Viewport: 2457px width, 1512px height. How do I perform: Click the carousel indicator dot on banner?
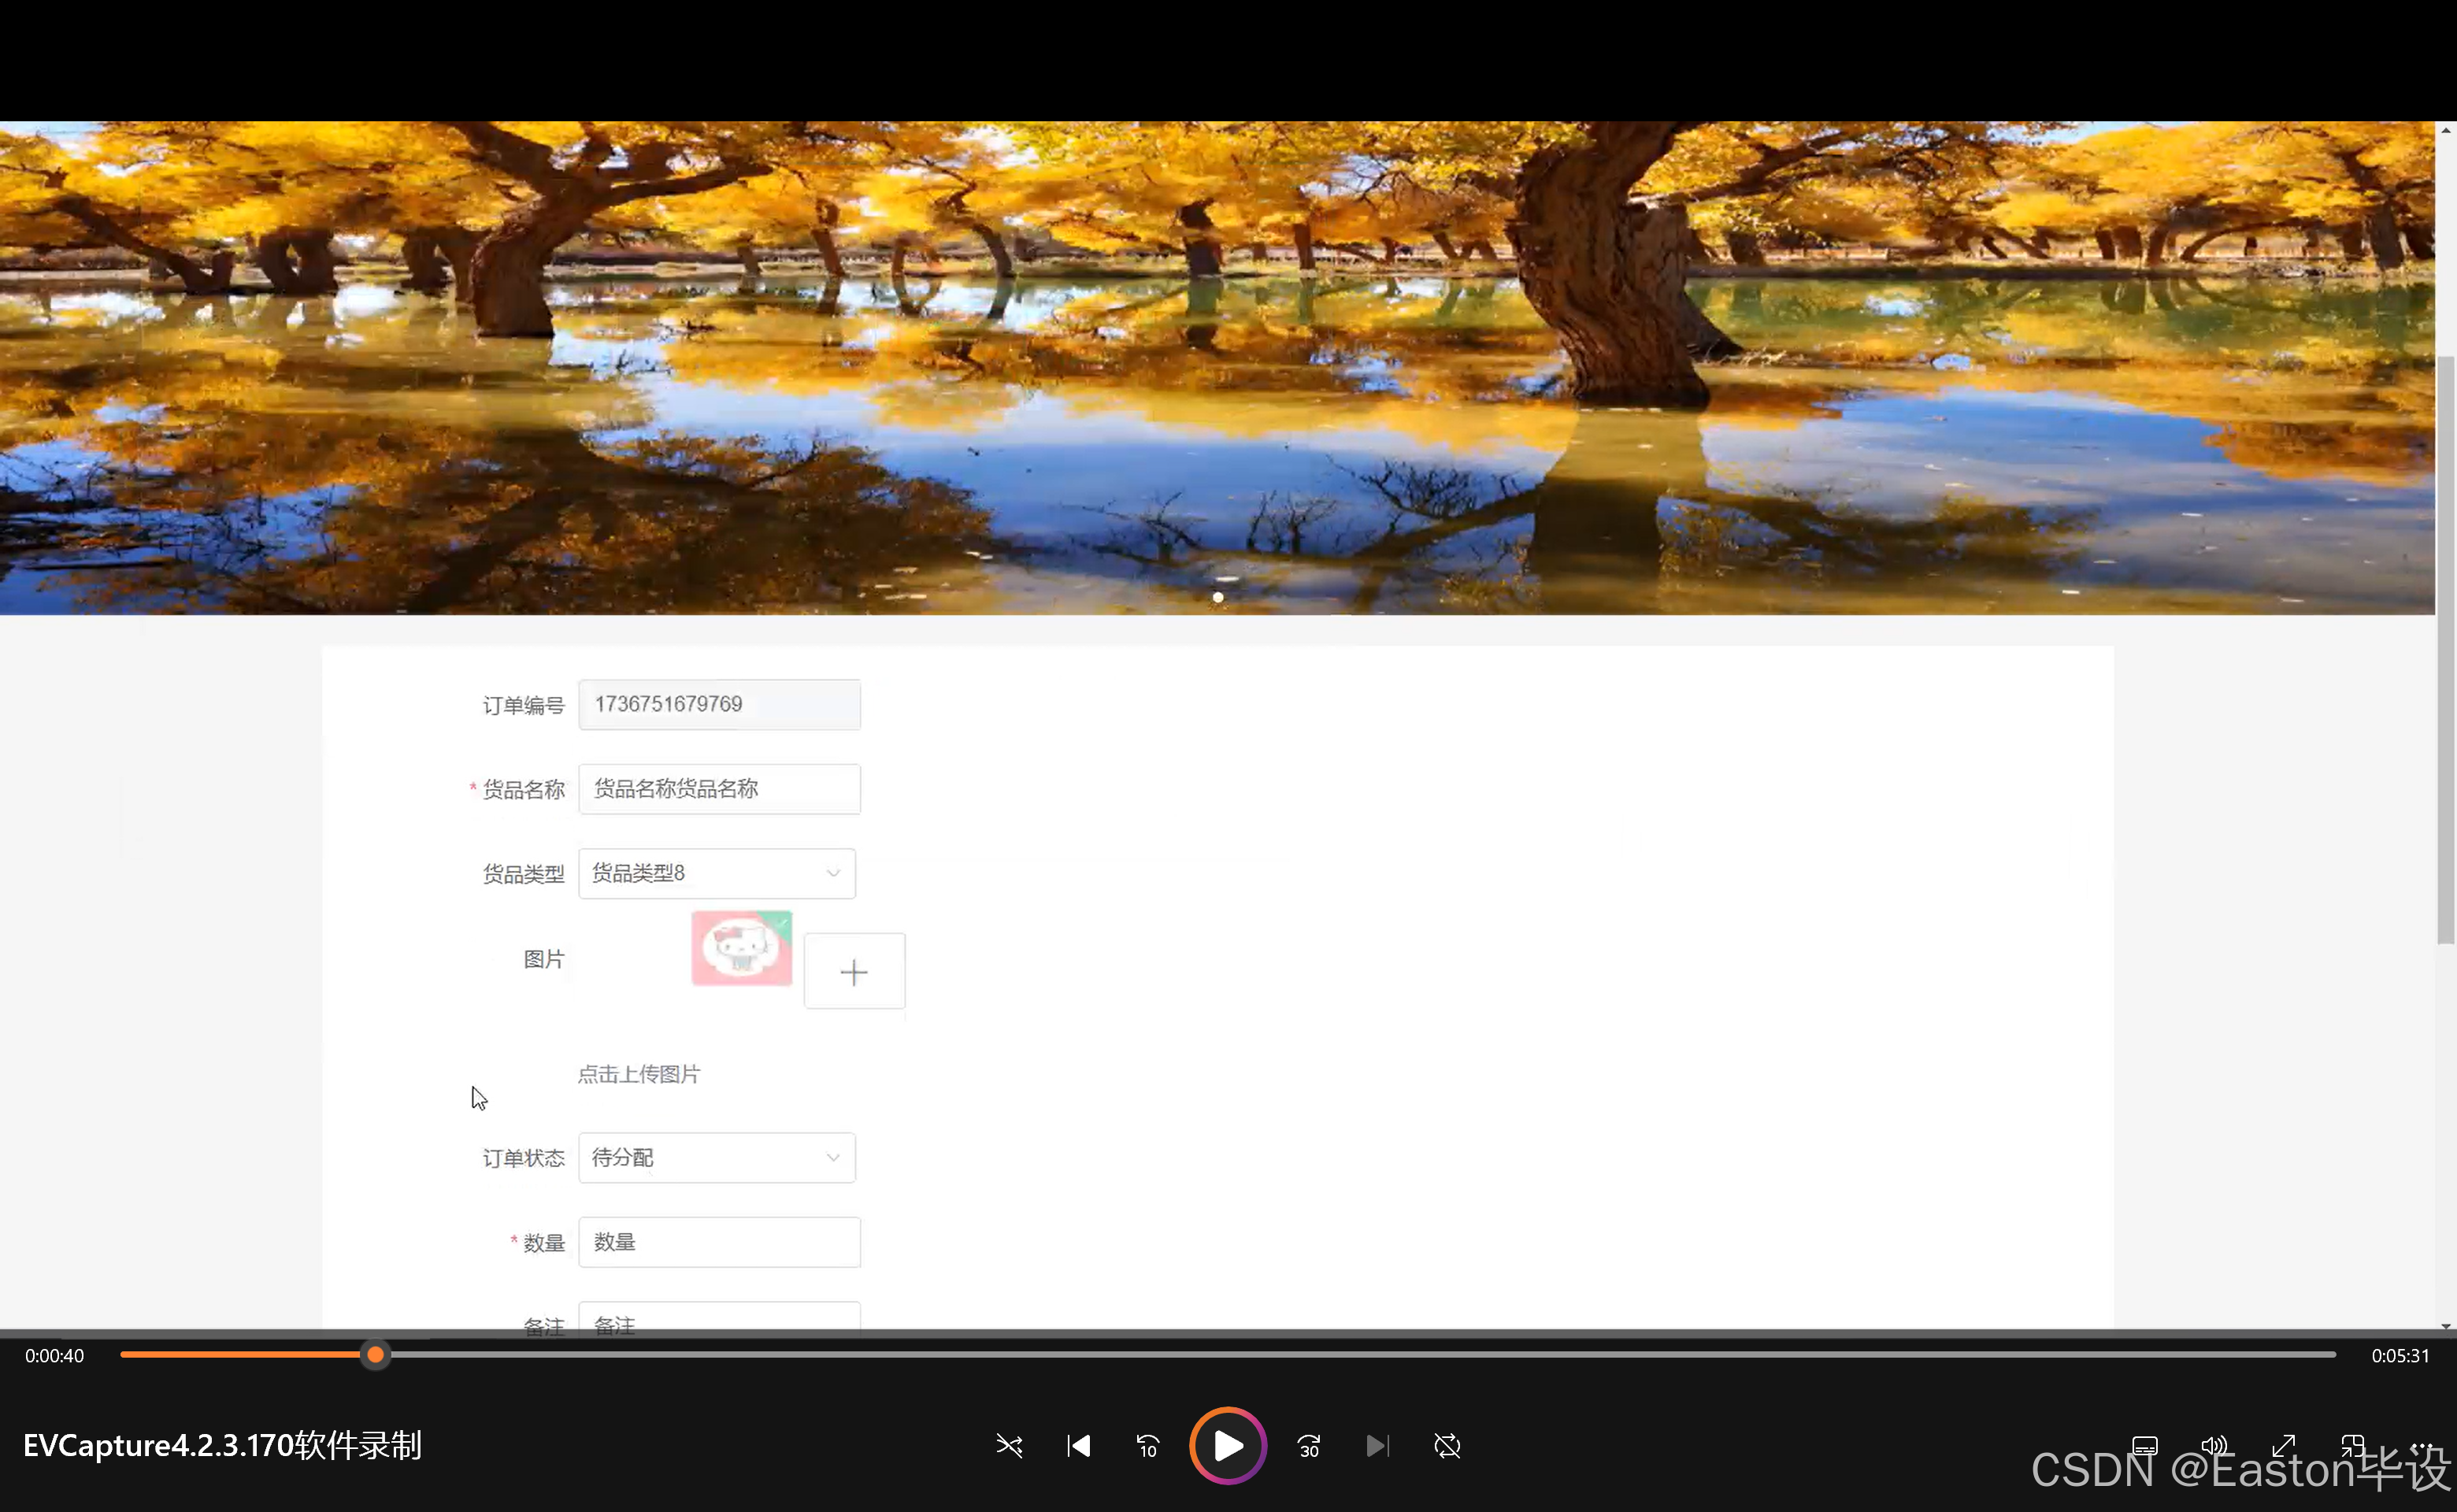(x=1218, y=597)
